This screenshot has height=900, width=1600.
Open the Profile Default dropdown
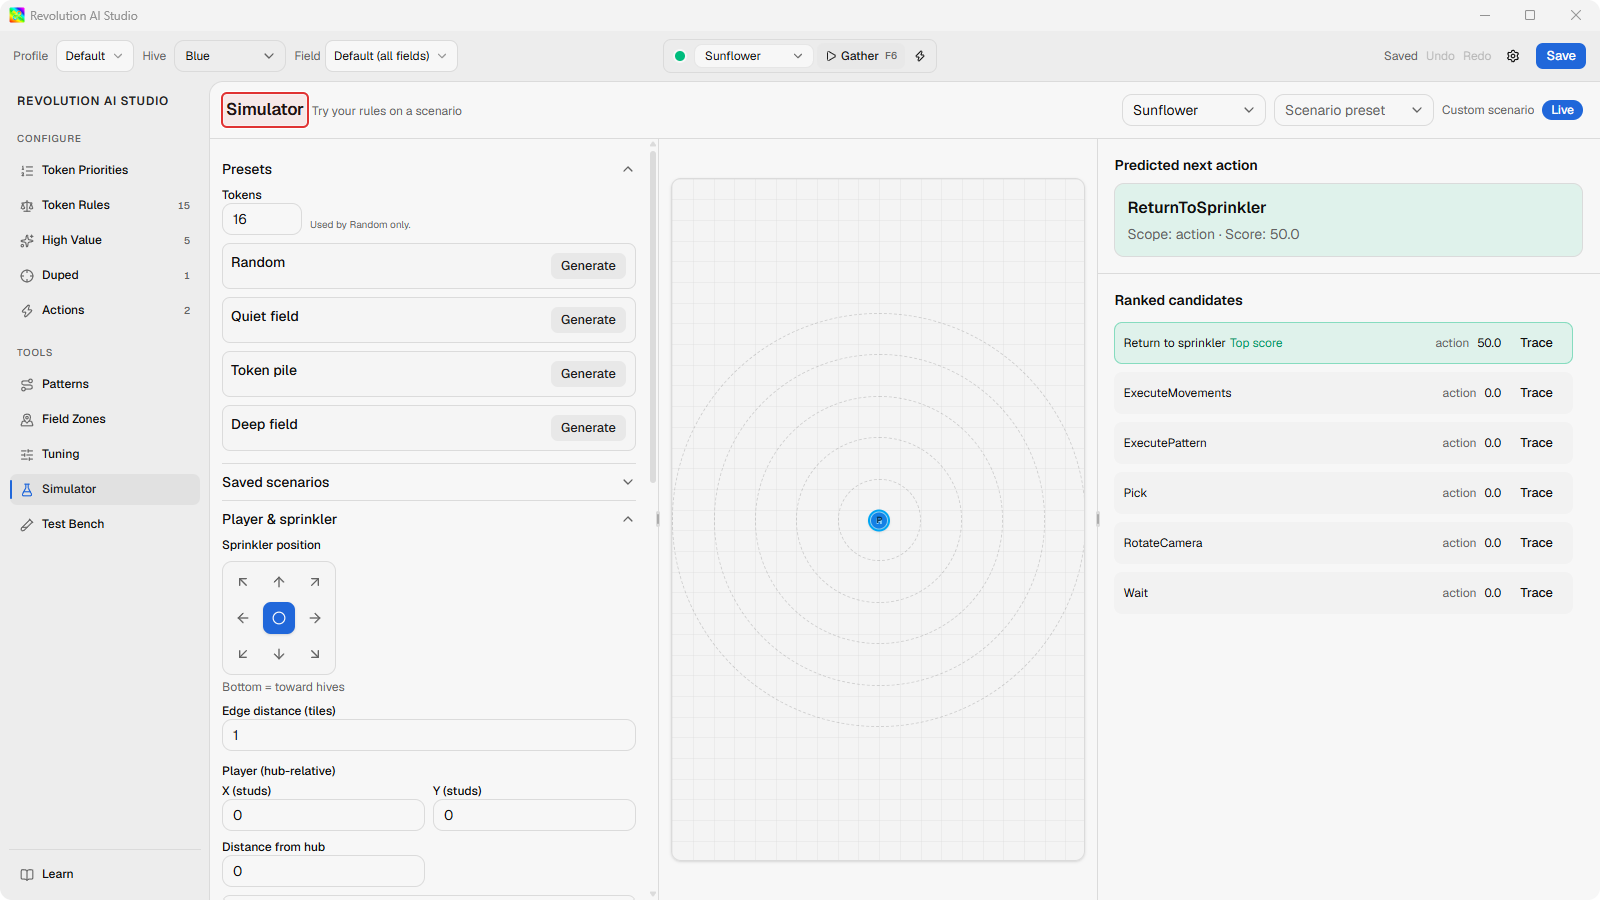coord(94,56)
